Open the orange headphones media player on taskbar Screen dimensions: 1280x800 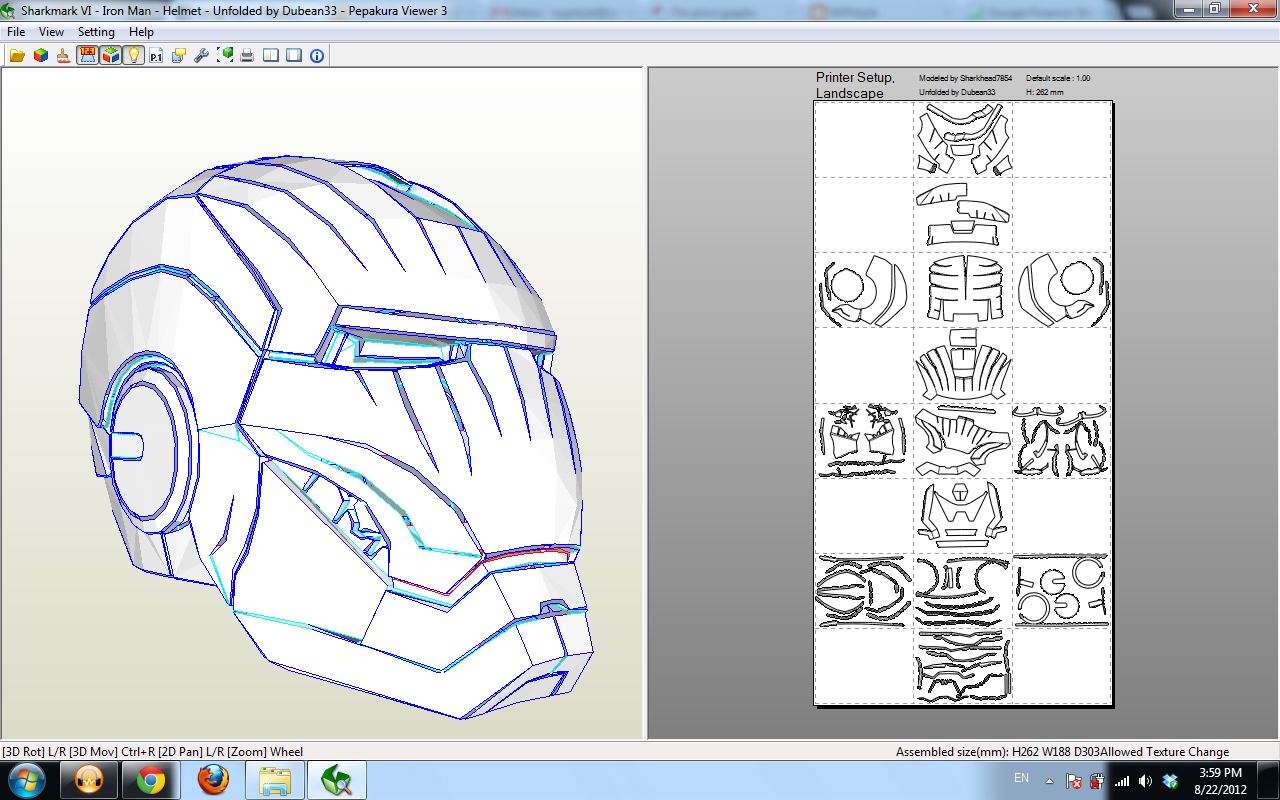pos(89,780)
